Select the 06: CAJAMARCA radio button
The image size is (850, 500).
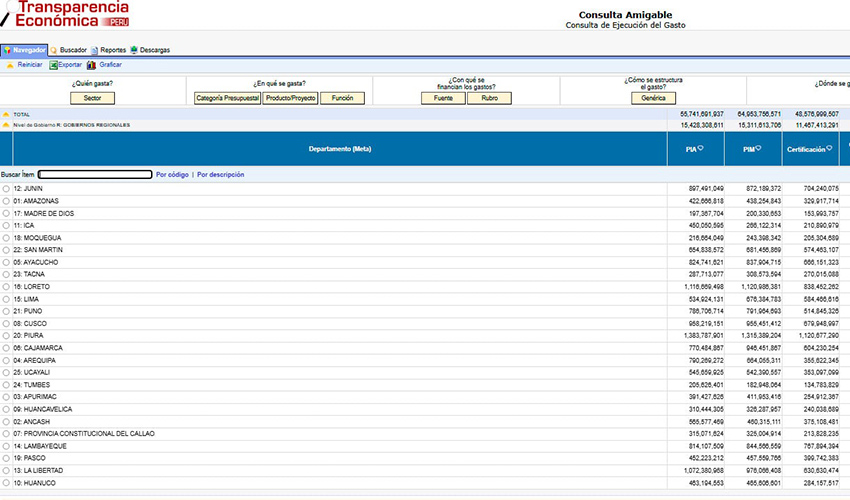click(6, 348)
